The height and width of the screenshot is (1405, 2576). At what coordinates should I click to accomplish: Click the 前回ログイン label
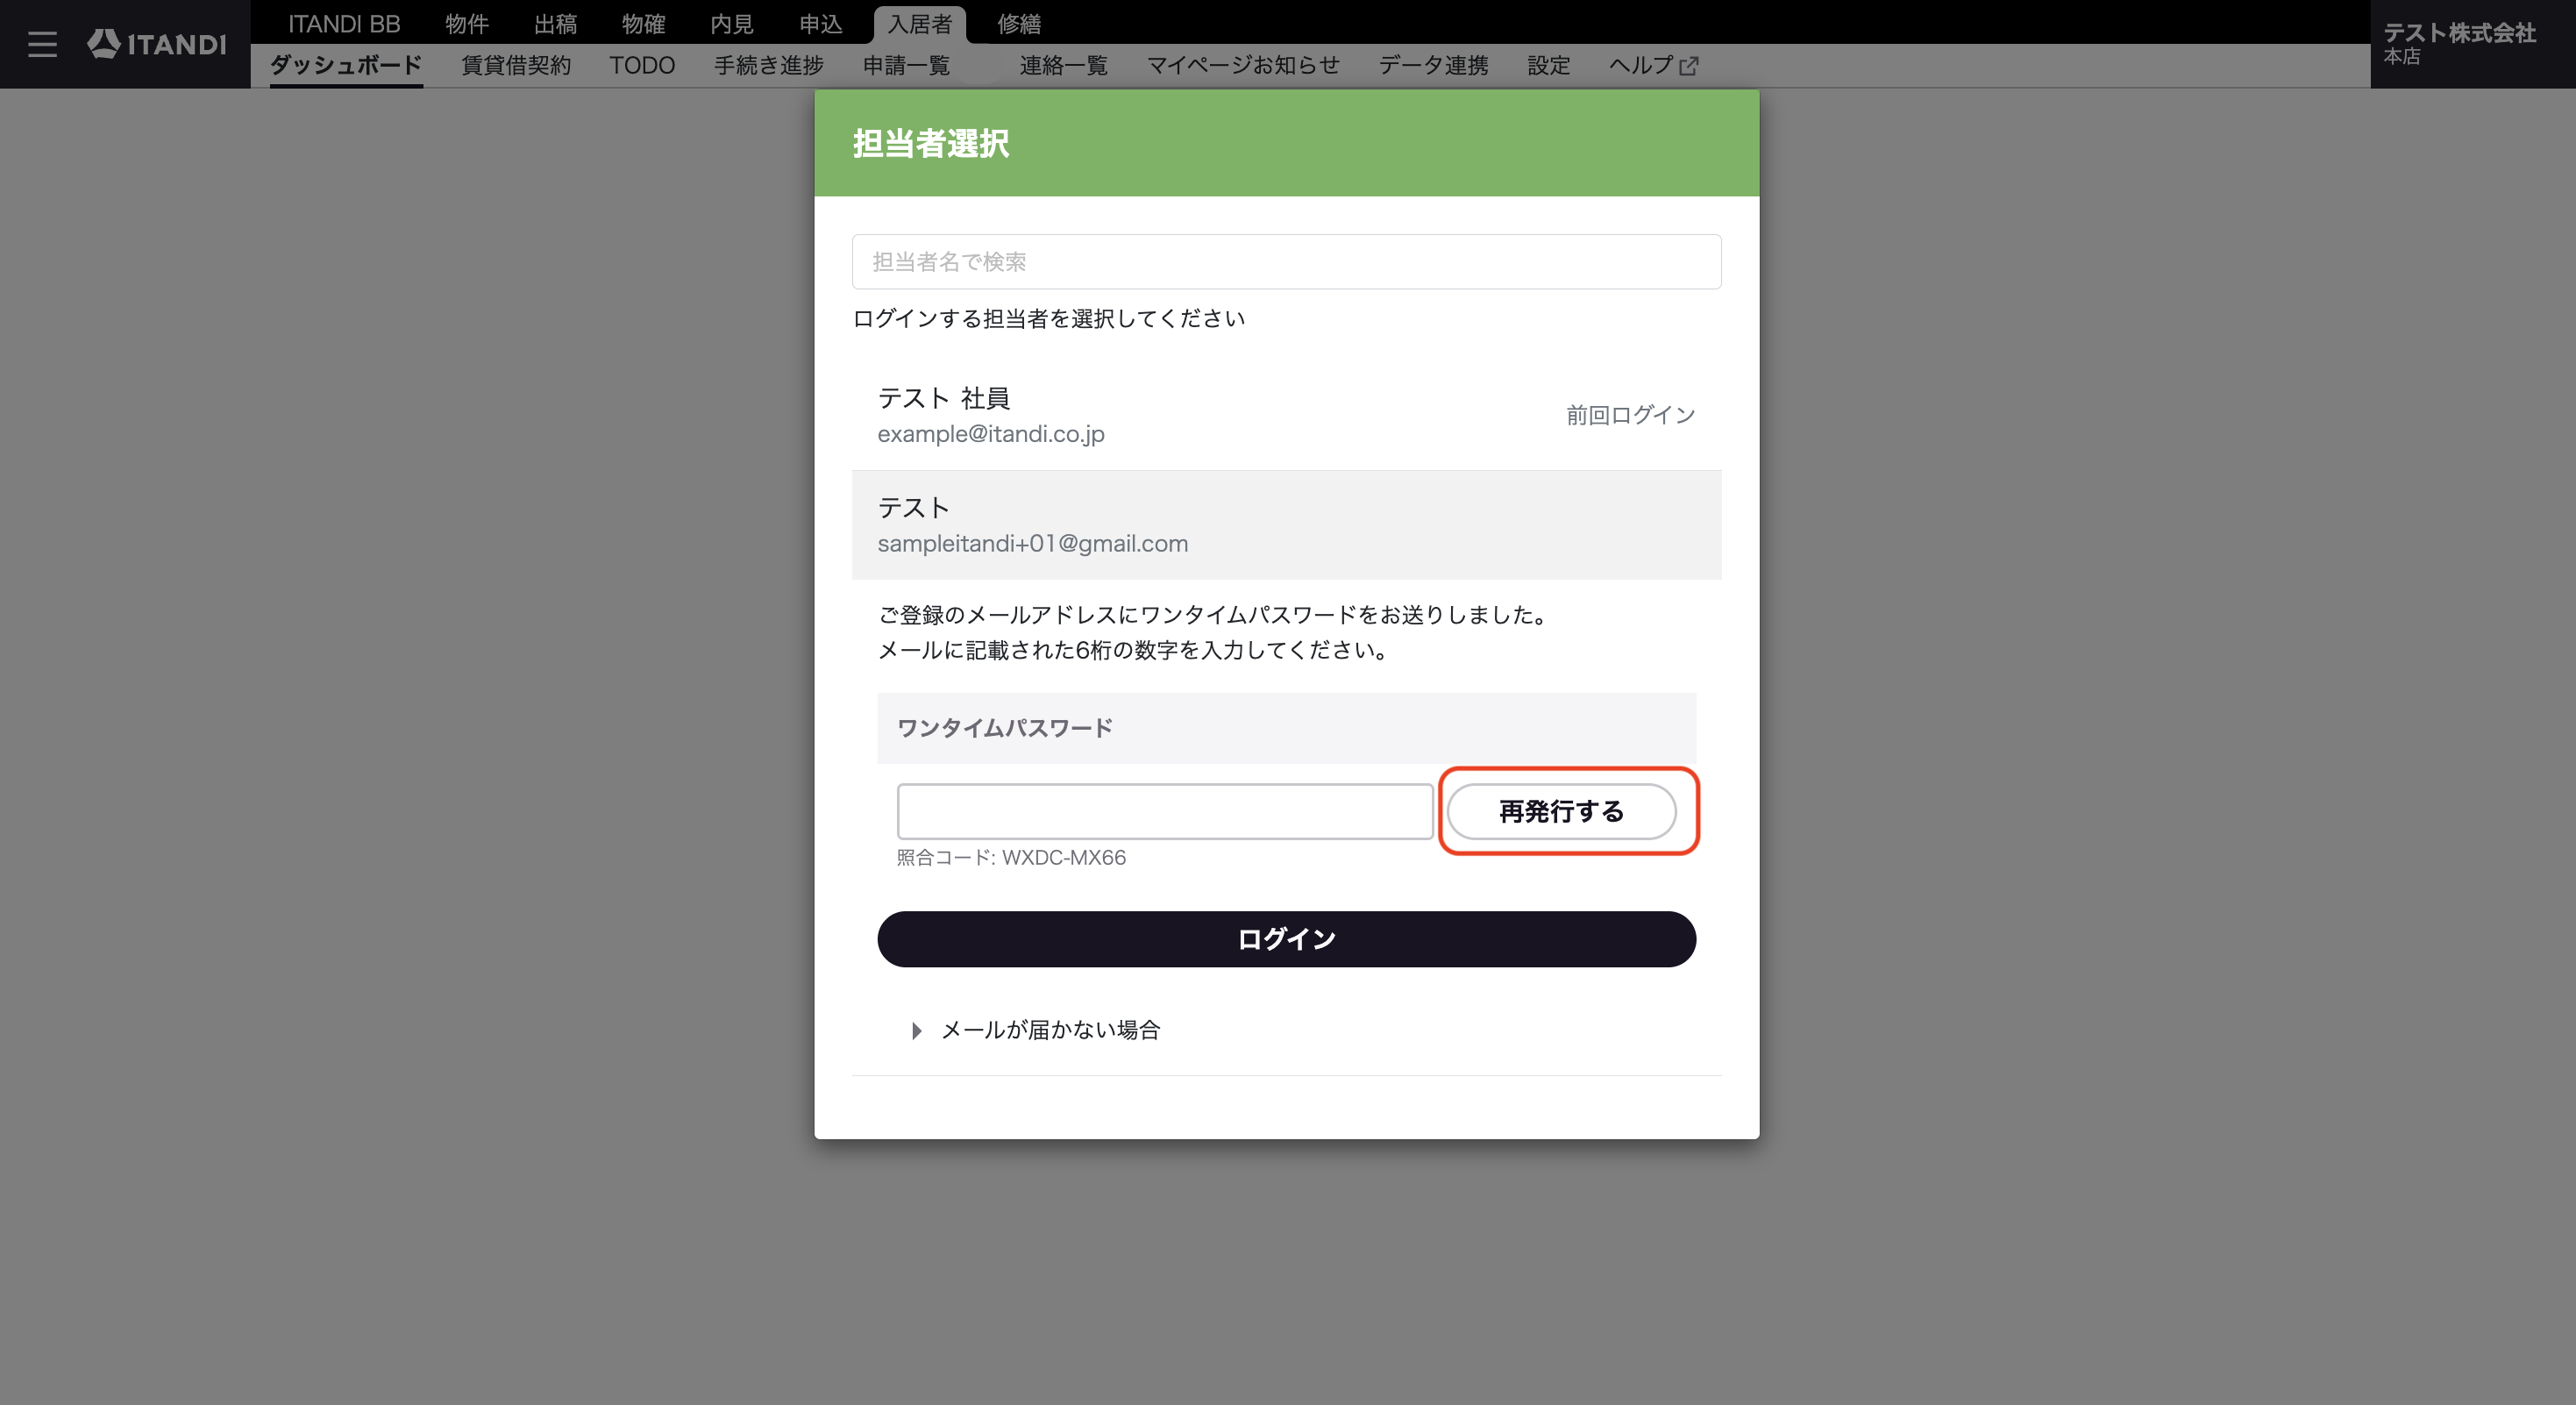(x=1630, y=415)
